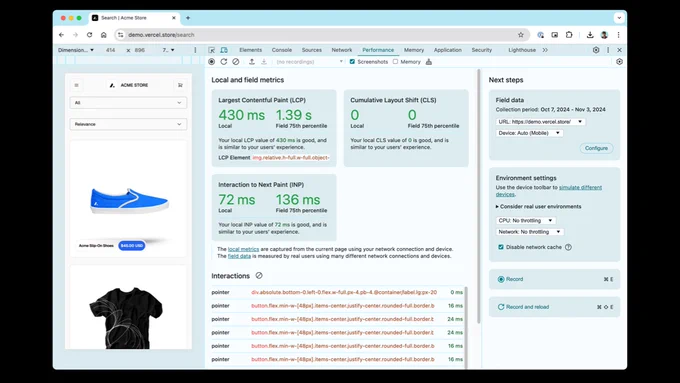Open the field data link
This screenshot has height=383, width=680.
(239, 256)
